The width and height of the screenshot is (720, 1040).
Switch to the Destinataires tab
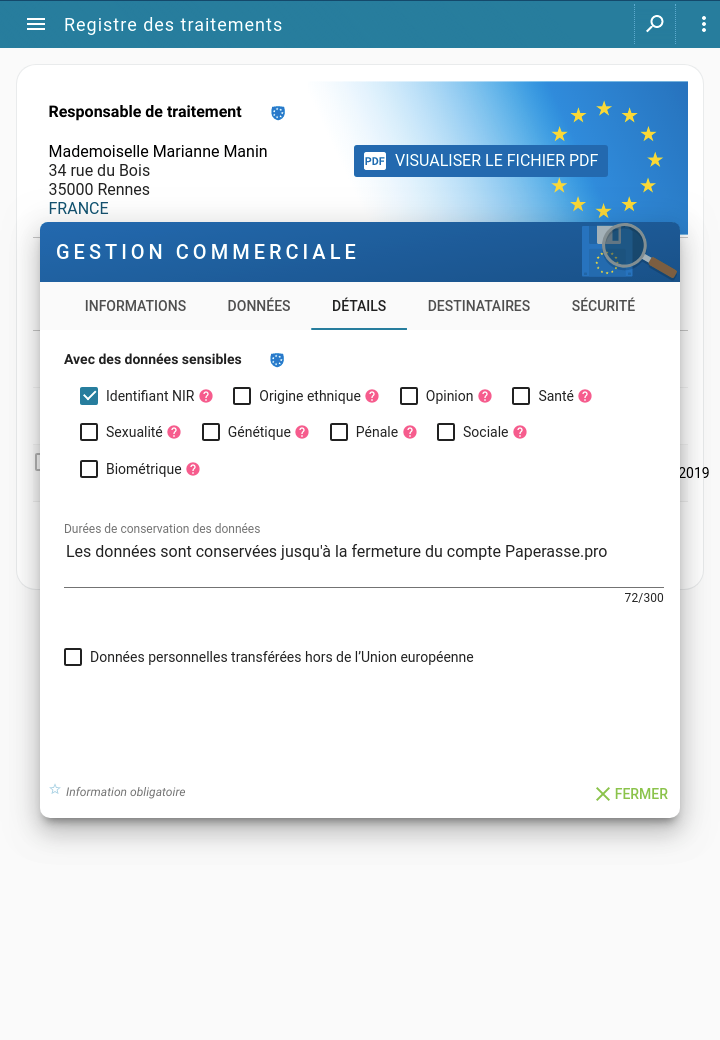(478, 306)
